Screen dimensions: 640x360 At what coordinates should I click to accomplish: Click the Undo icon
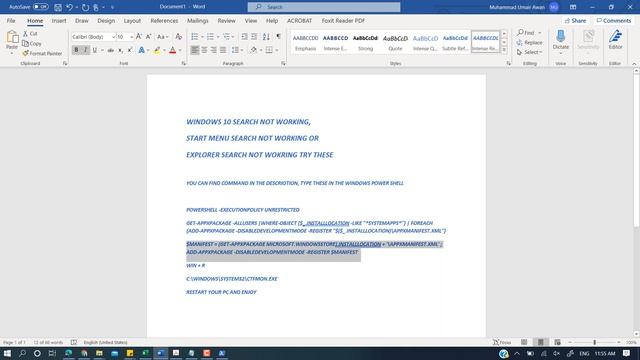tap(69, 7)
